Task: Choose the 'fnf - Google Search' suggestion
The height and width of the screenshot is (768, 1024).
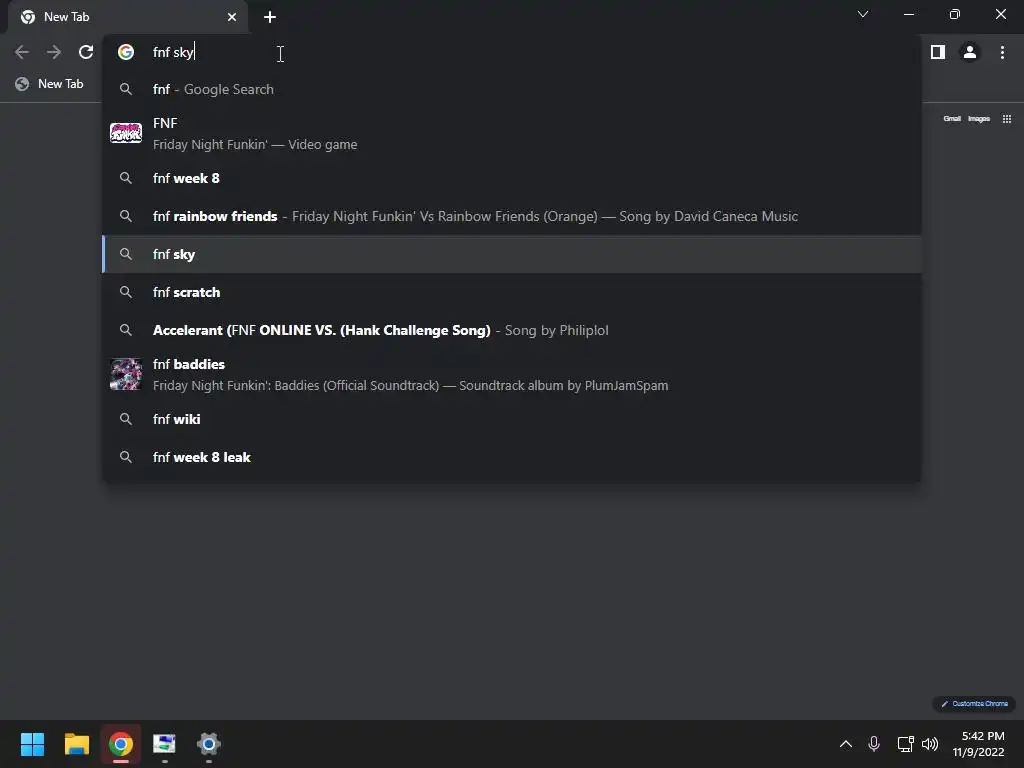Action: point(512,89)
